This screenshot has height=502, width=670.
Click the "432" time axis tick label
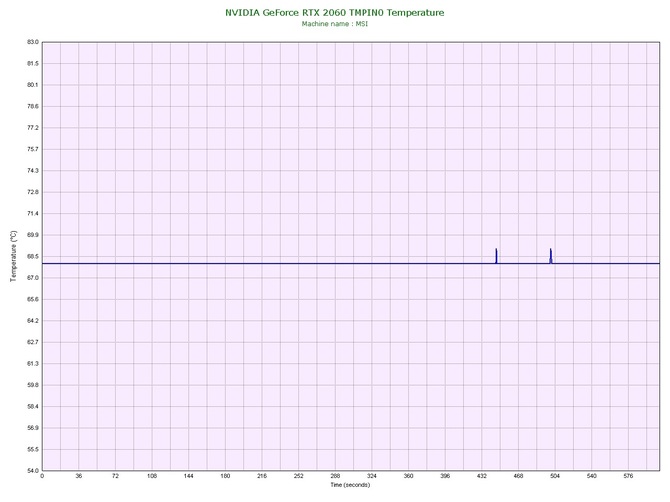(x=482, y=476)
